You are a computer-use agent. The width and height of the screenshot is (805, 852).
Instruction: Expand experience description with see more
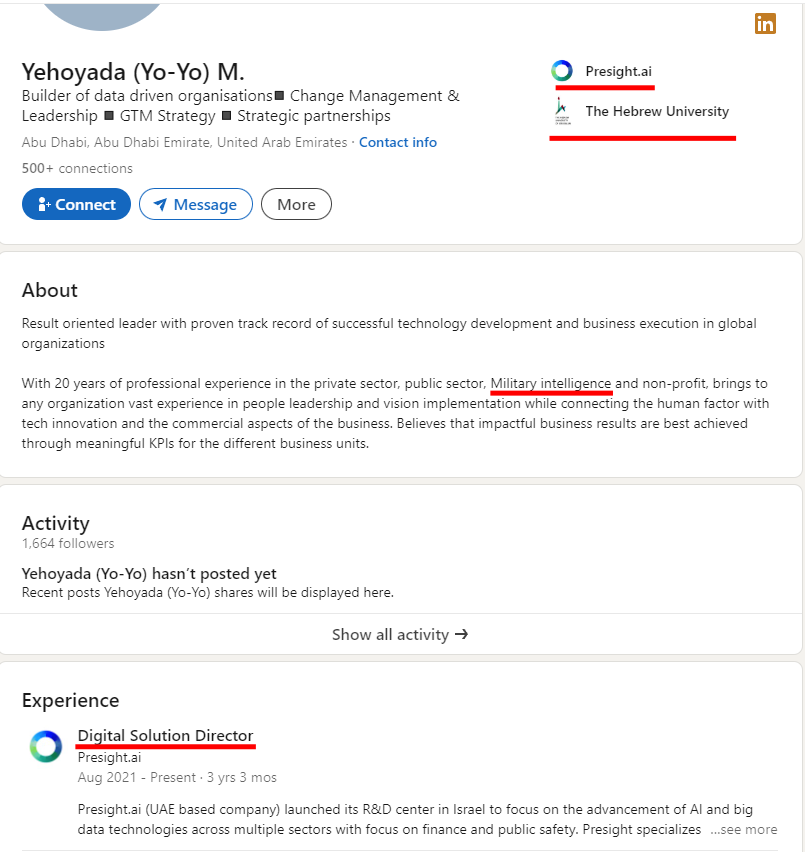pyautogui.click(x=744, y=830)
